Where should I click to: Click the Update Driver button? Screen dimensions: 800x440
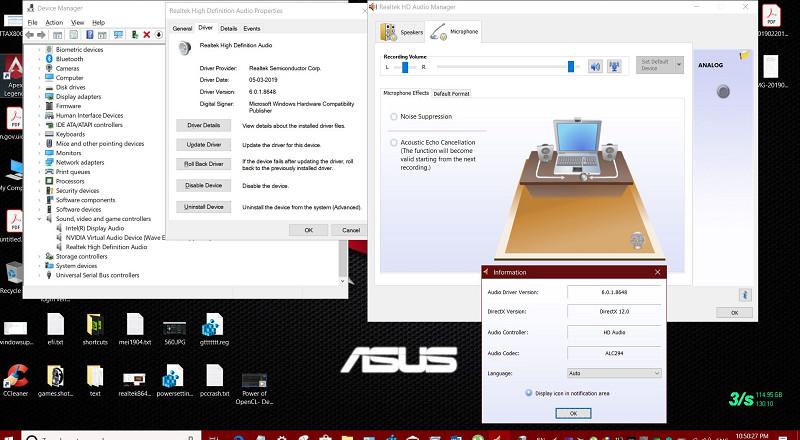[x=203, y=145]
